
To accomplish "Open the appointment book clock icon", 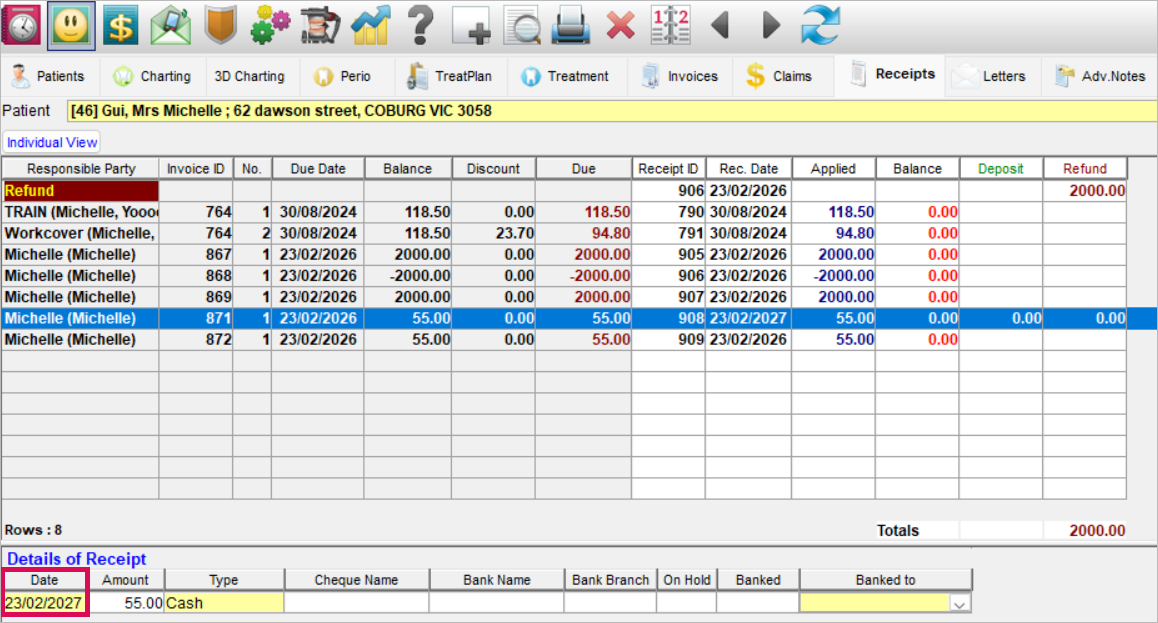I will pyautogui.click(x=22, y=25).
